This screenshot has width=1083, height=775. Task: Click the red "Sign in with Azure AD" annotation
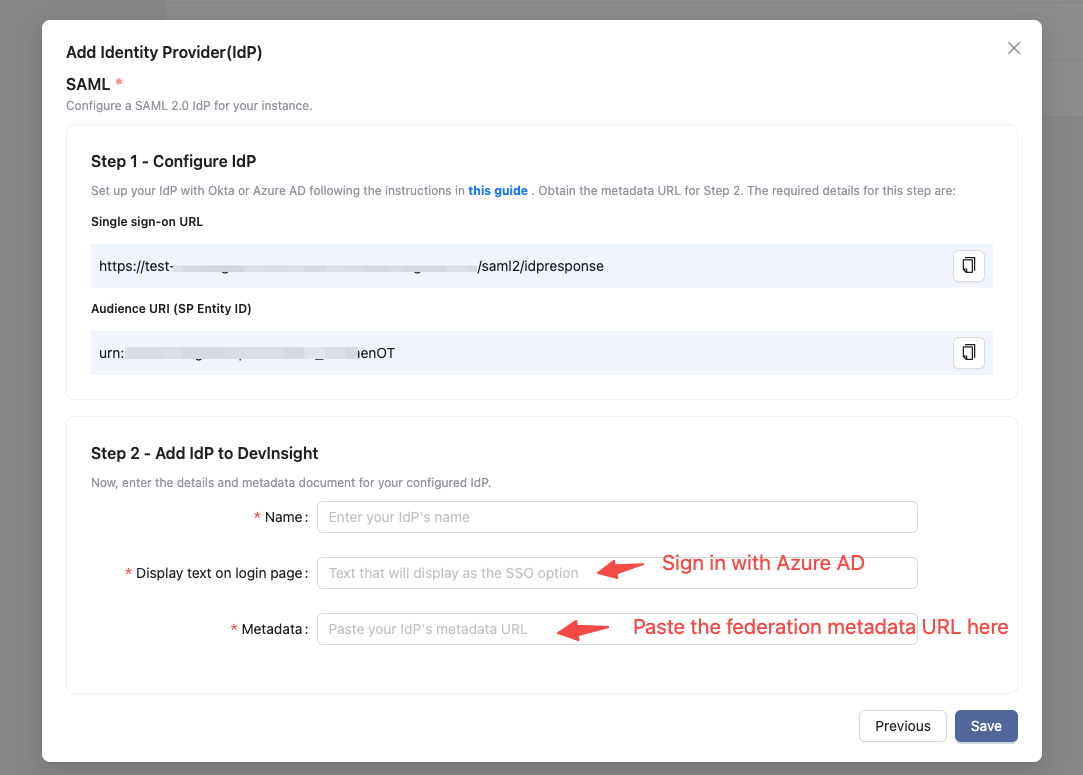(763, 563)
